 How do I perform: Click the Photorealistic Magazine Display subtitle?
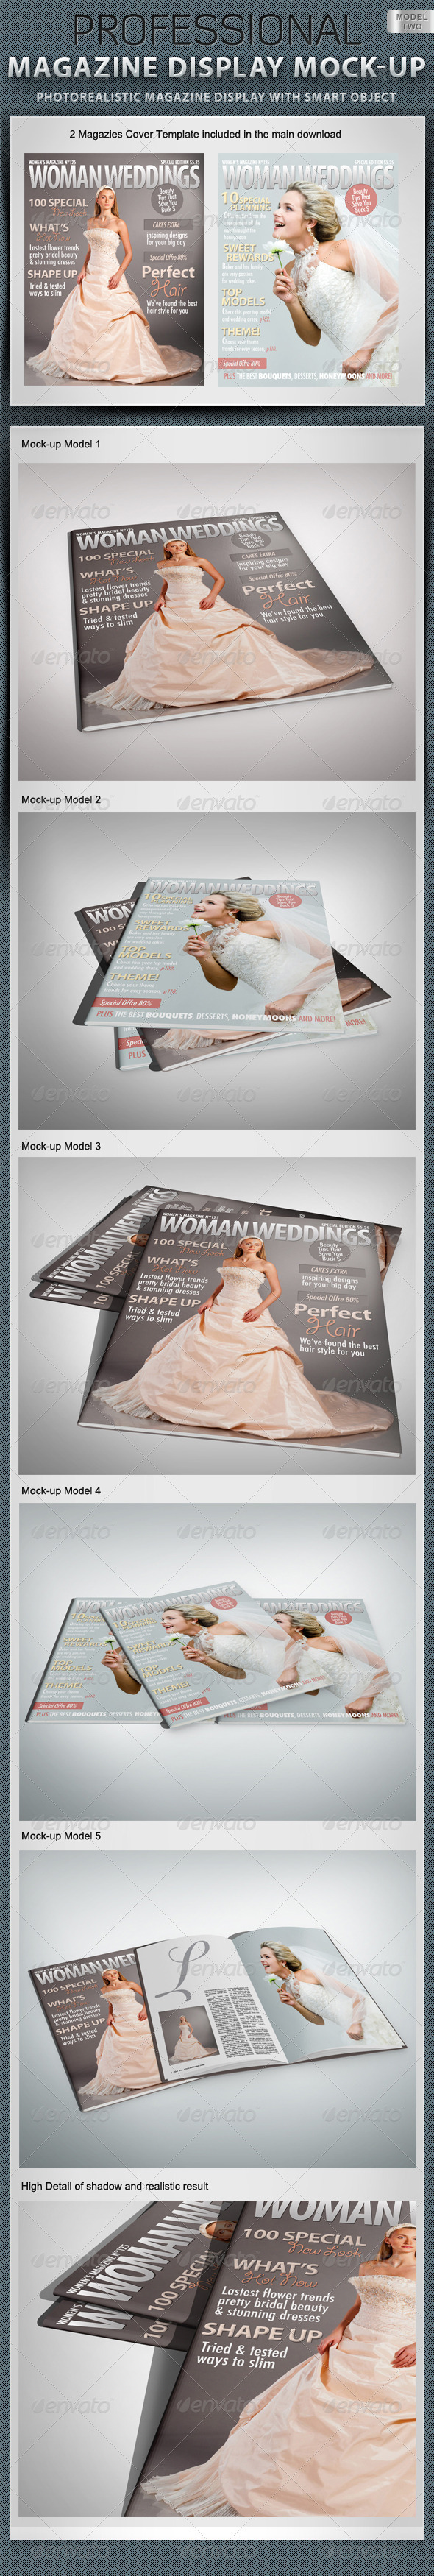pyautogui.click(x=216, y=97)
